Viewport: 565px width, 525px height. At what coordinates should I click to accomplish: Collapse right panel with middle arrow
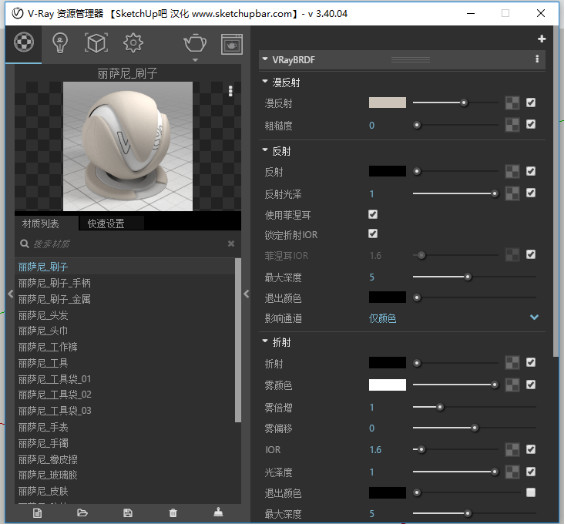point(246,294)
